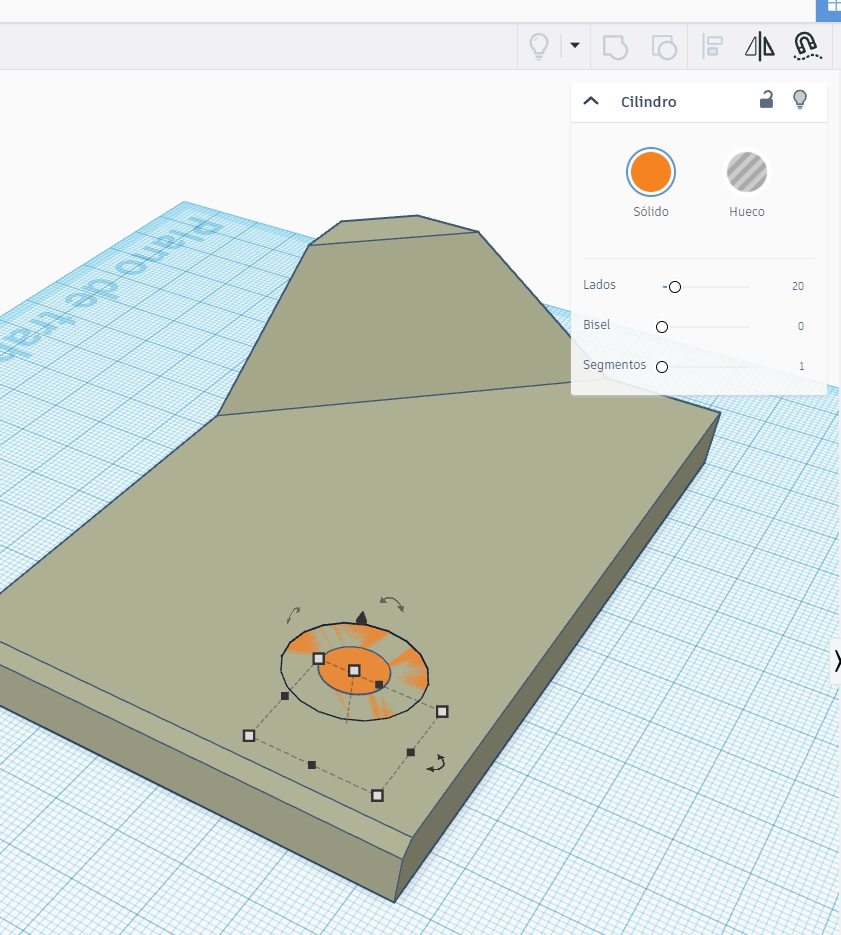Image resolution: width=841 pixels, height=935 pixels.
Task: Click the blue grid icon at top right
Action: (830, 8)
